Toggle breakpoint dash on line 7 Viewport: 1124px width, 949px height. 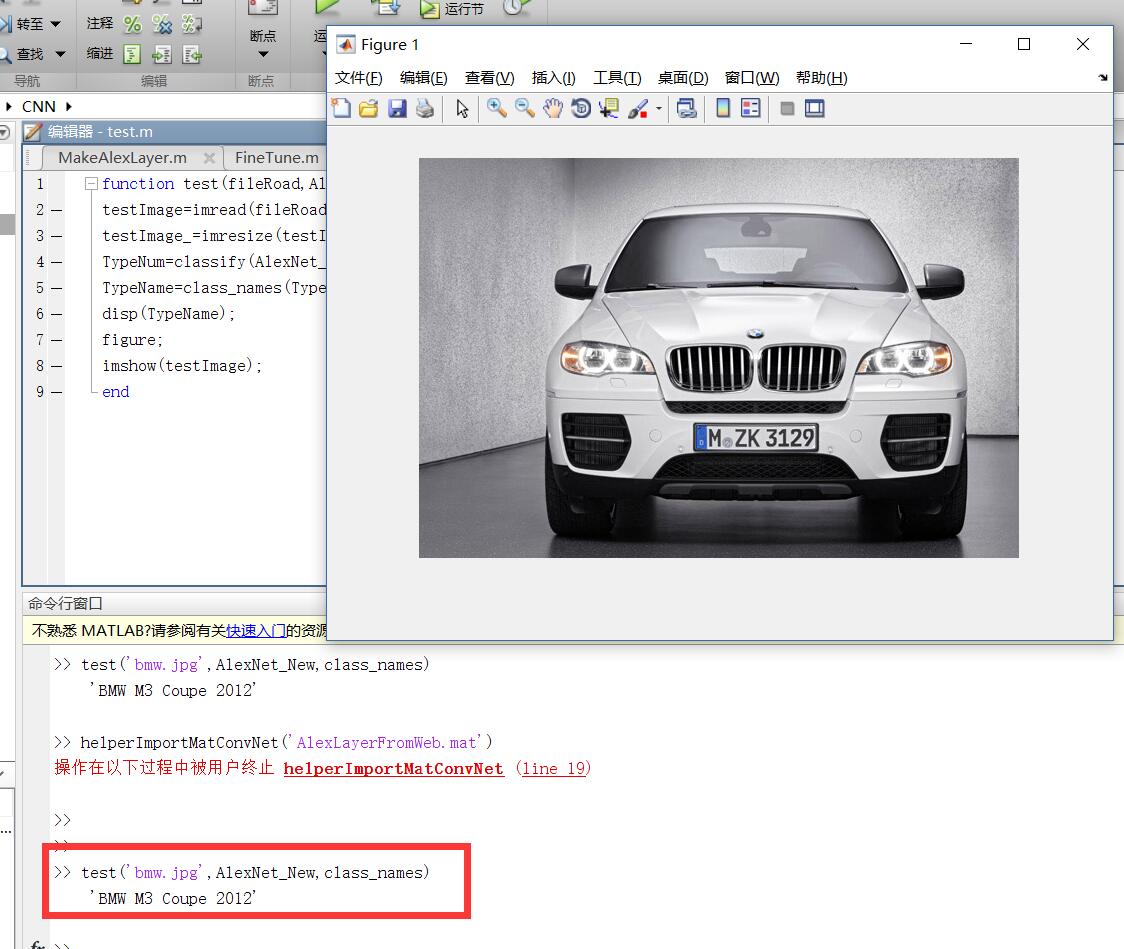click(x=57, y=340)
